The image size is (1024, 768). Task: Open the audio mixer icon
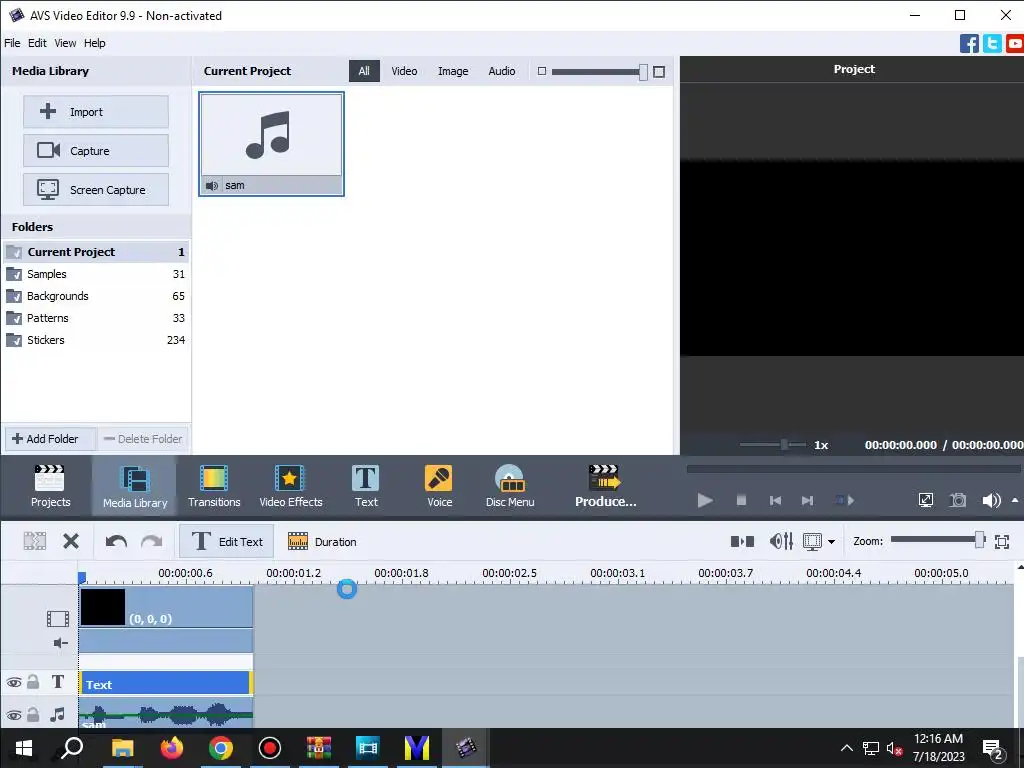[x=781, y=541]
